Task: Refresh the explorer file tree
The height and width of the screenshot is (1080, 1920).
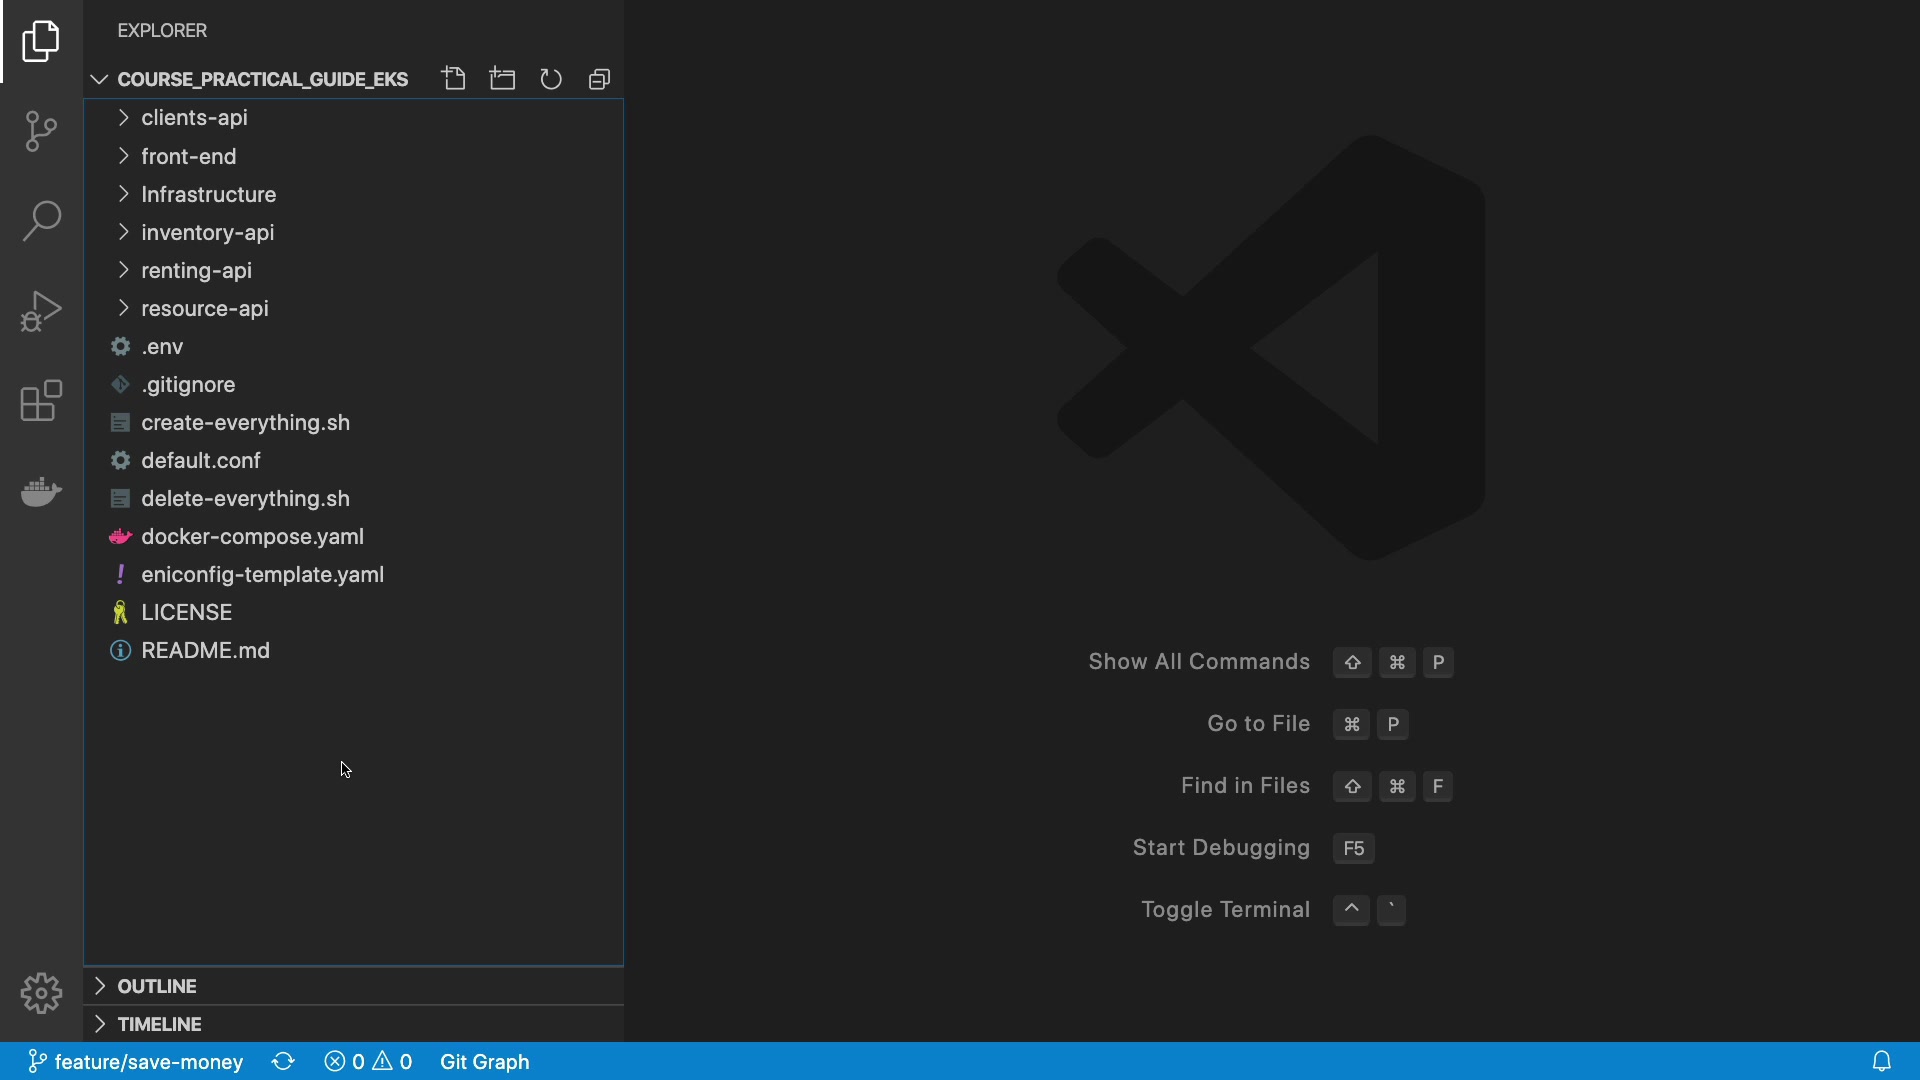Action: pyautogui.click(x=551, y=79)
